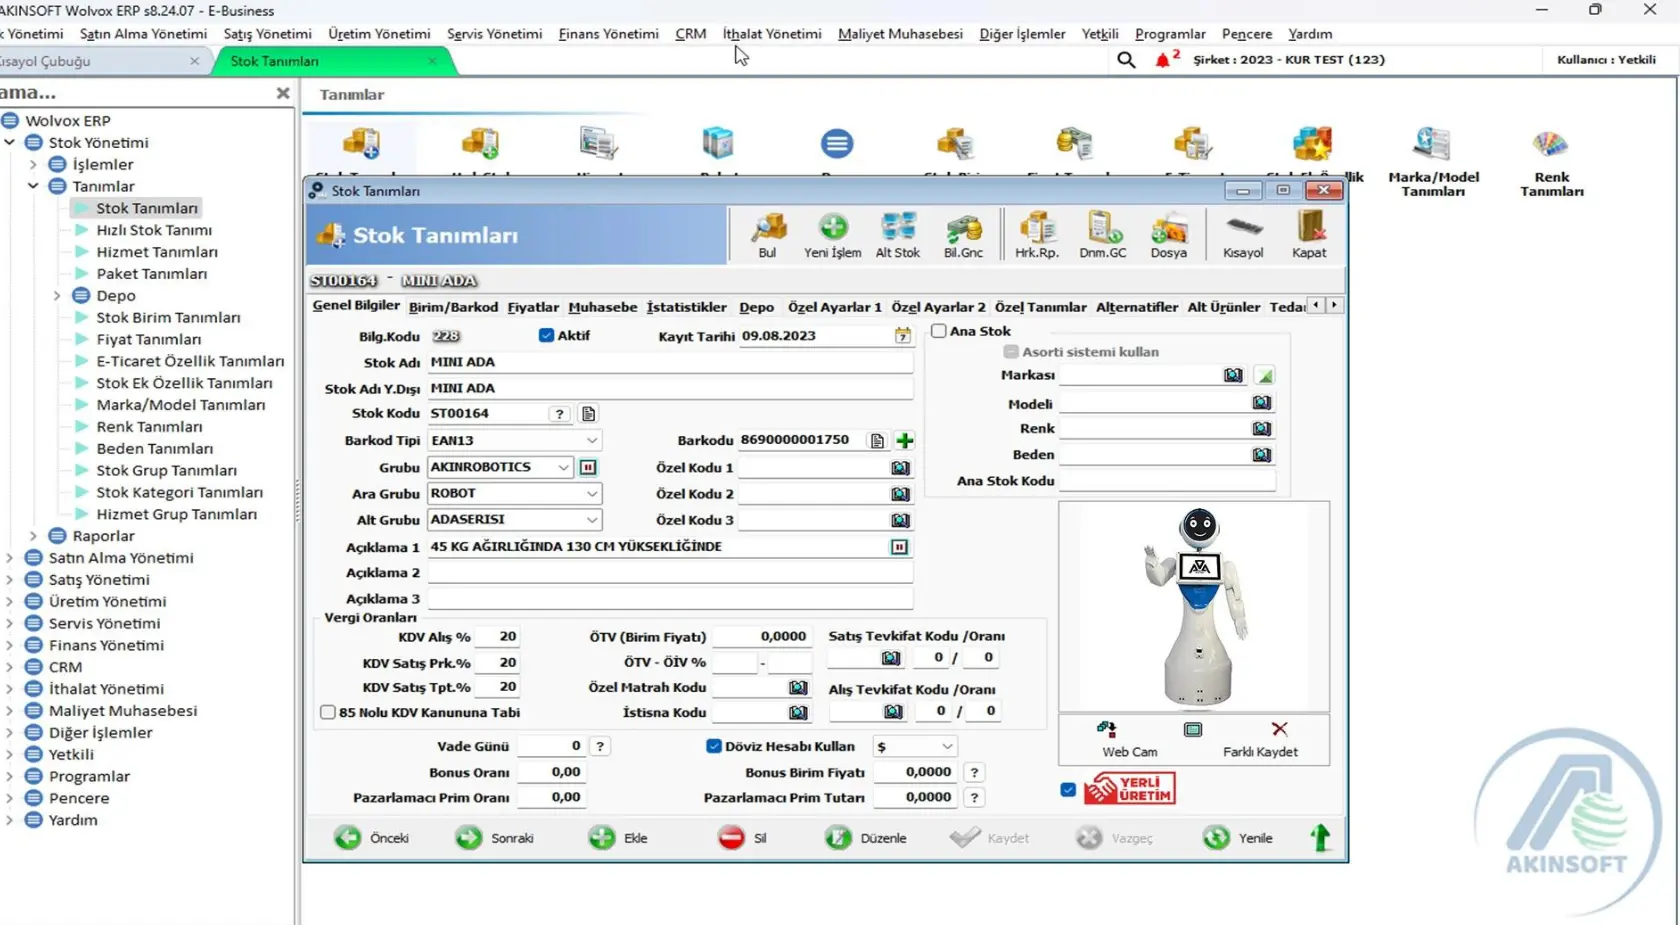Open Marka/Model Tanımları from Tanımlar panel
Image resolution: width=1680 pixels, height=945 pixels.
tap(1433, 161)
